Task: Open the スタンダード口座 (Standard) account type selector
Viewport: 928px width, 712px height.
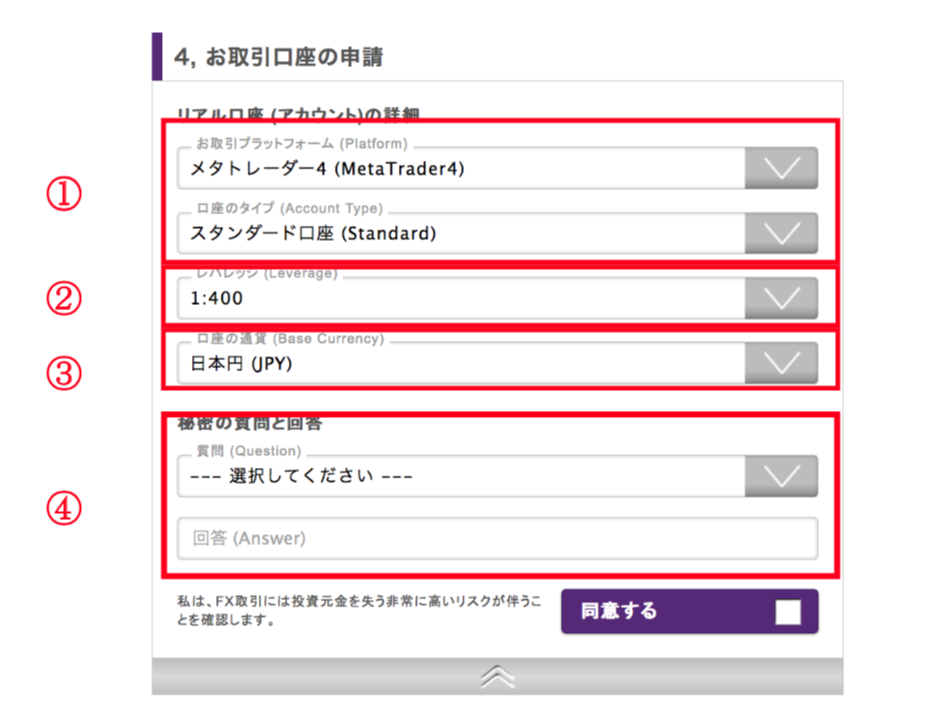Action: pyautogui.click(x=460, y=233)
